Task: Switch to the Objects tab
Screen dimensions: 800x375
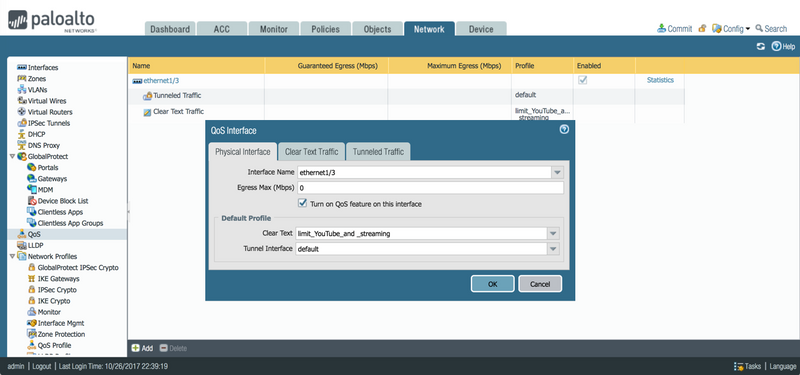Action: click(x=378, y=29)
